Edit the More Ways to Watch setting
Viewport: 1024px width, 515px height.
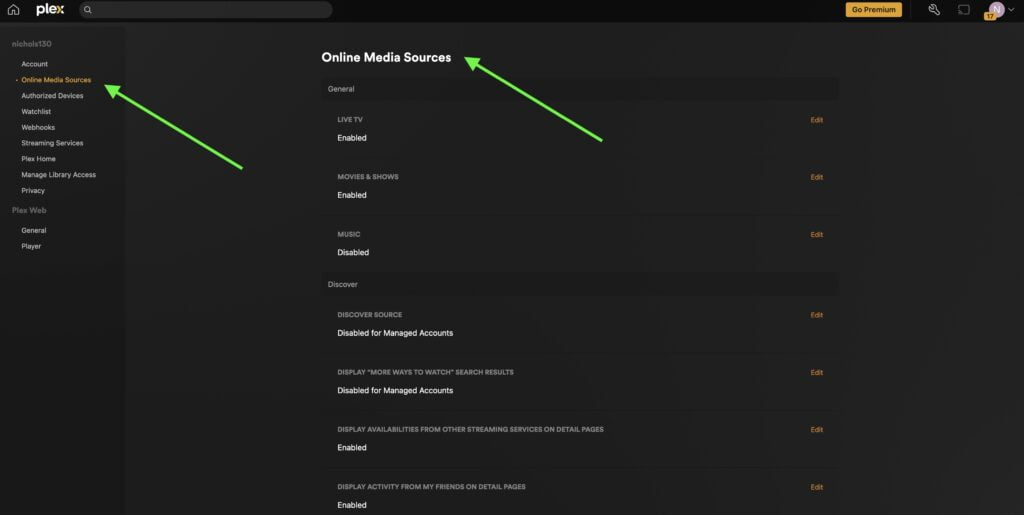[x=816, y=372]
